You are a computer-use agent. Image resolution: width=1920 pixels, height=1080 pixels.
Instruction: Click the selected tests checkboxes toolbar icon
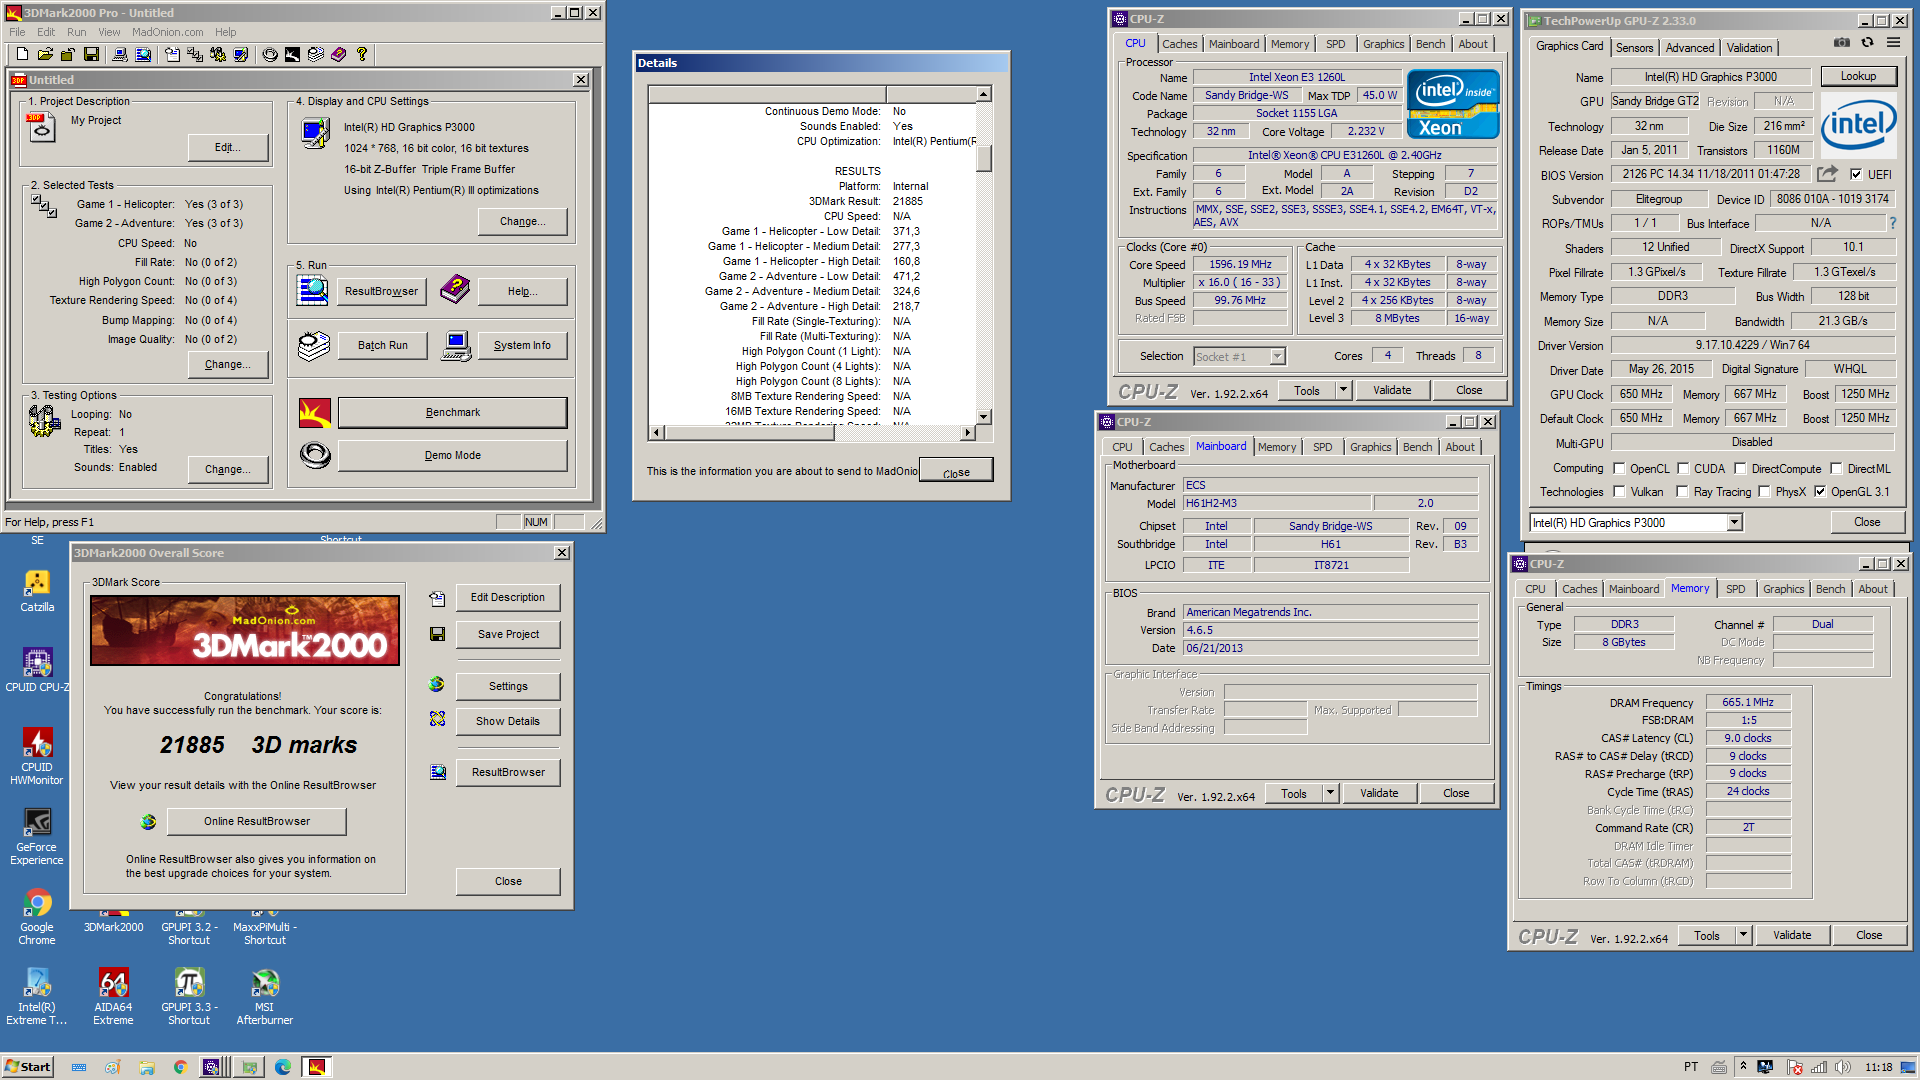pyautogui.click(x=195, y=55)
